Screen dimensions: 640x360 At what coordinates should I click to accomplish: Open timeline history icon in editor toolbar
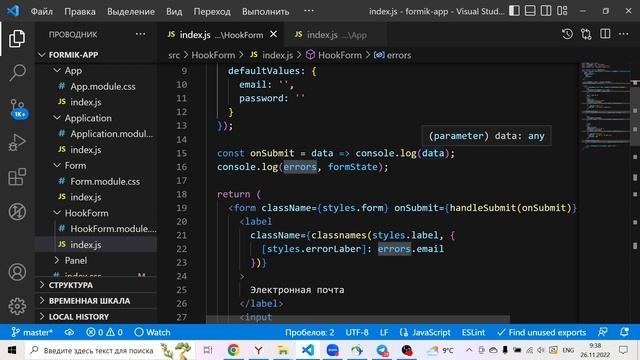567,34
